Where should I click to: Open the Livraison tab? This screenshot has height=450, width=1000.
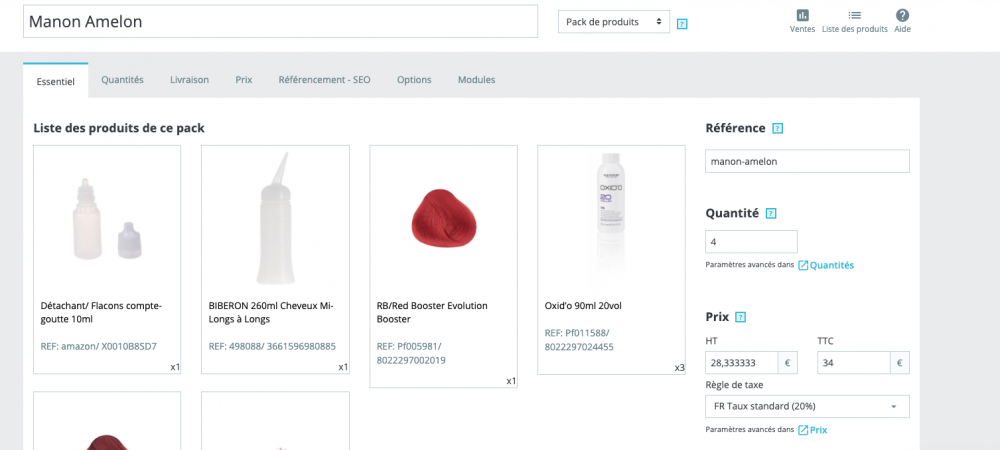pyautogui.click(x=189, y=79)
